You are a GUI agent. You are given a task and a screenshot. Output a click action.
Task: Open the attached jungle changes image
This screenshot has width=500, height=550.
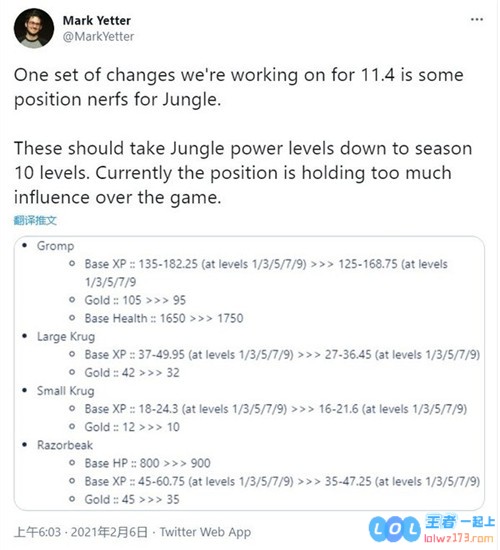click(x=249, y=373)
